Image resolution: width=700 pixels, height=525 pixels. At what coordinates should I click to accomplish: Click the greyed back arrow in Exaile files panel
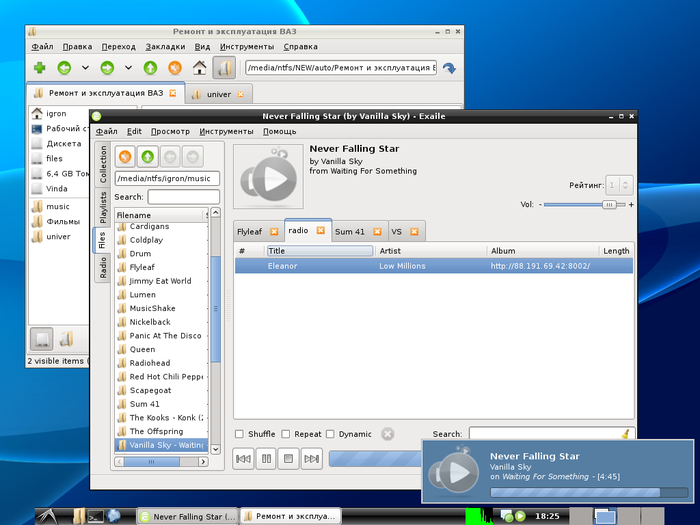pos(170,157)
